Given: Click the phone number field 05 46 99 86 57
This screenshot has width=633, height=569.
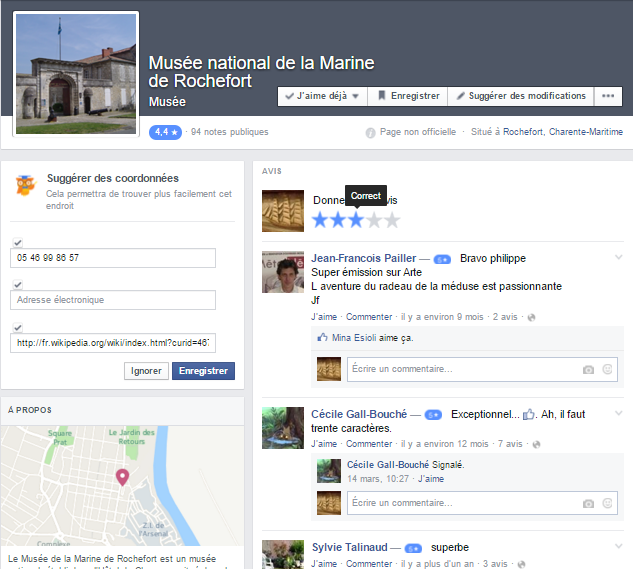Looking at the screenshot, I should (x=113, y=258).
